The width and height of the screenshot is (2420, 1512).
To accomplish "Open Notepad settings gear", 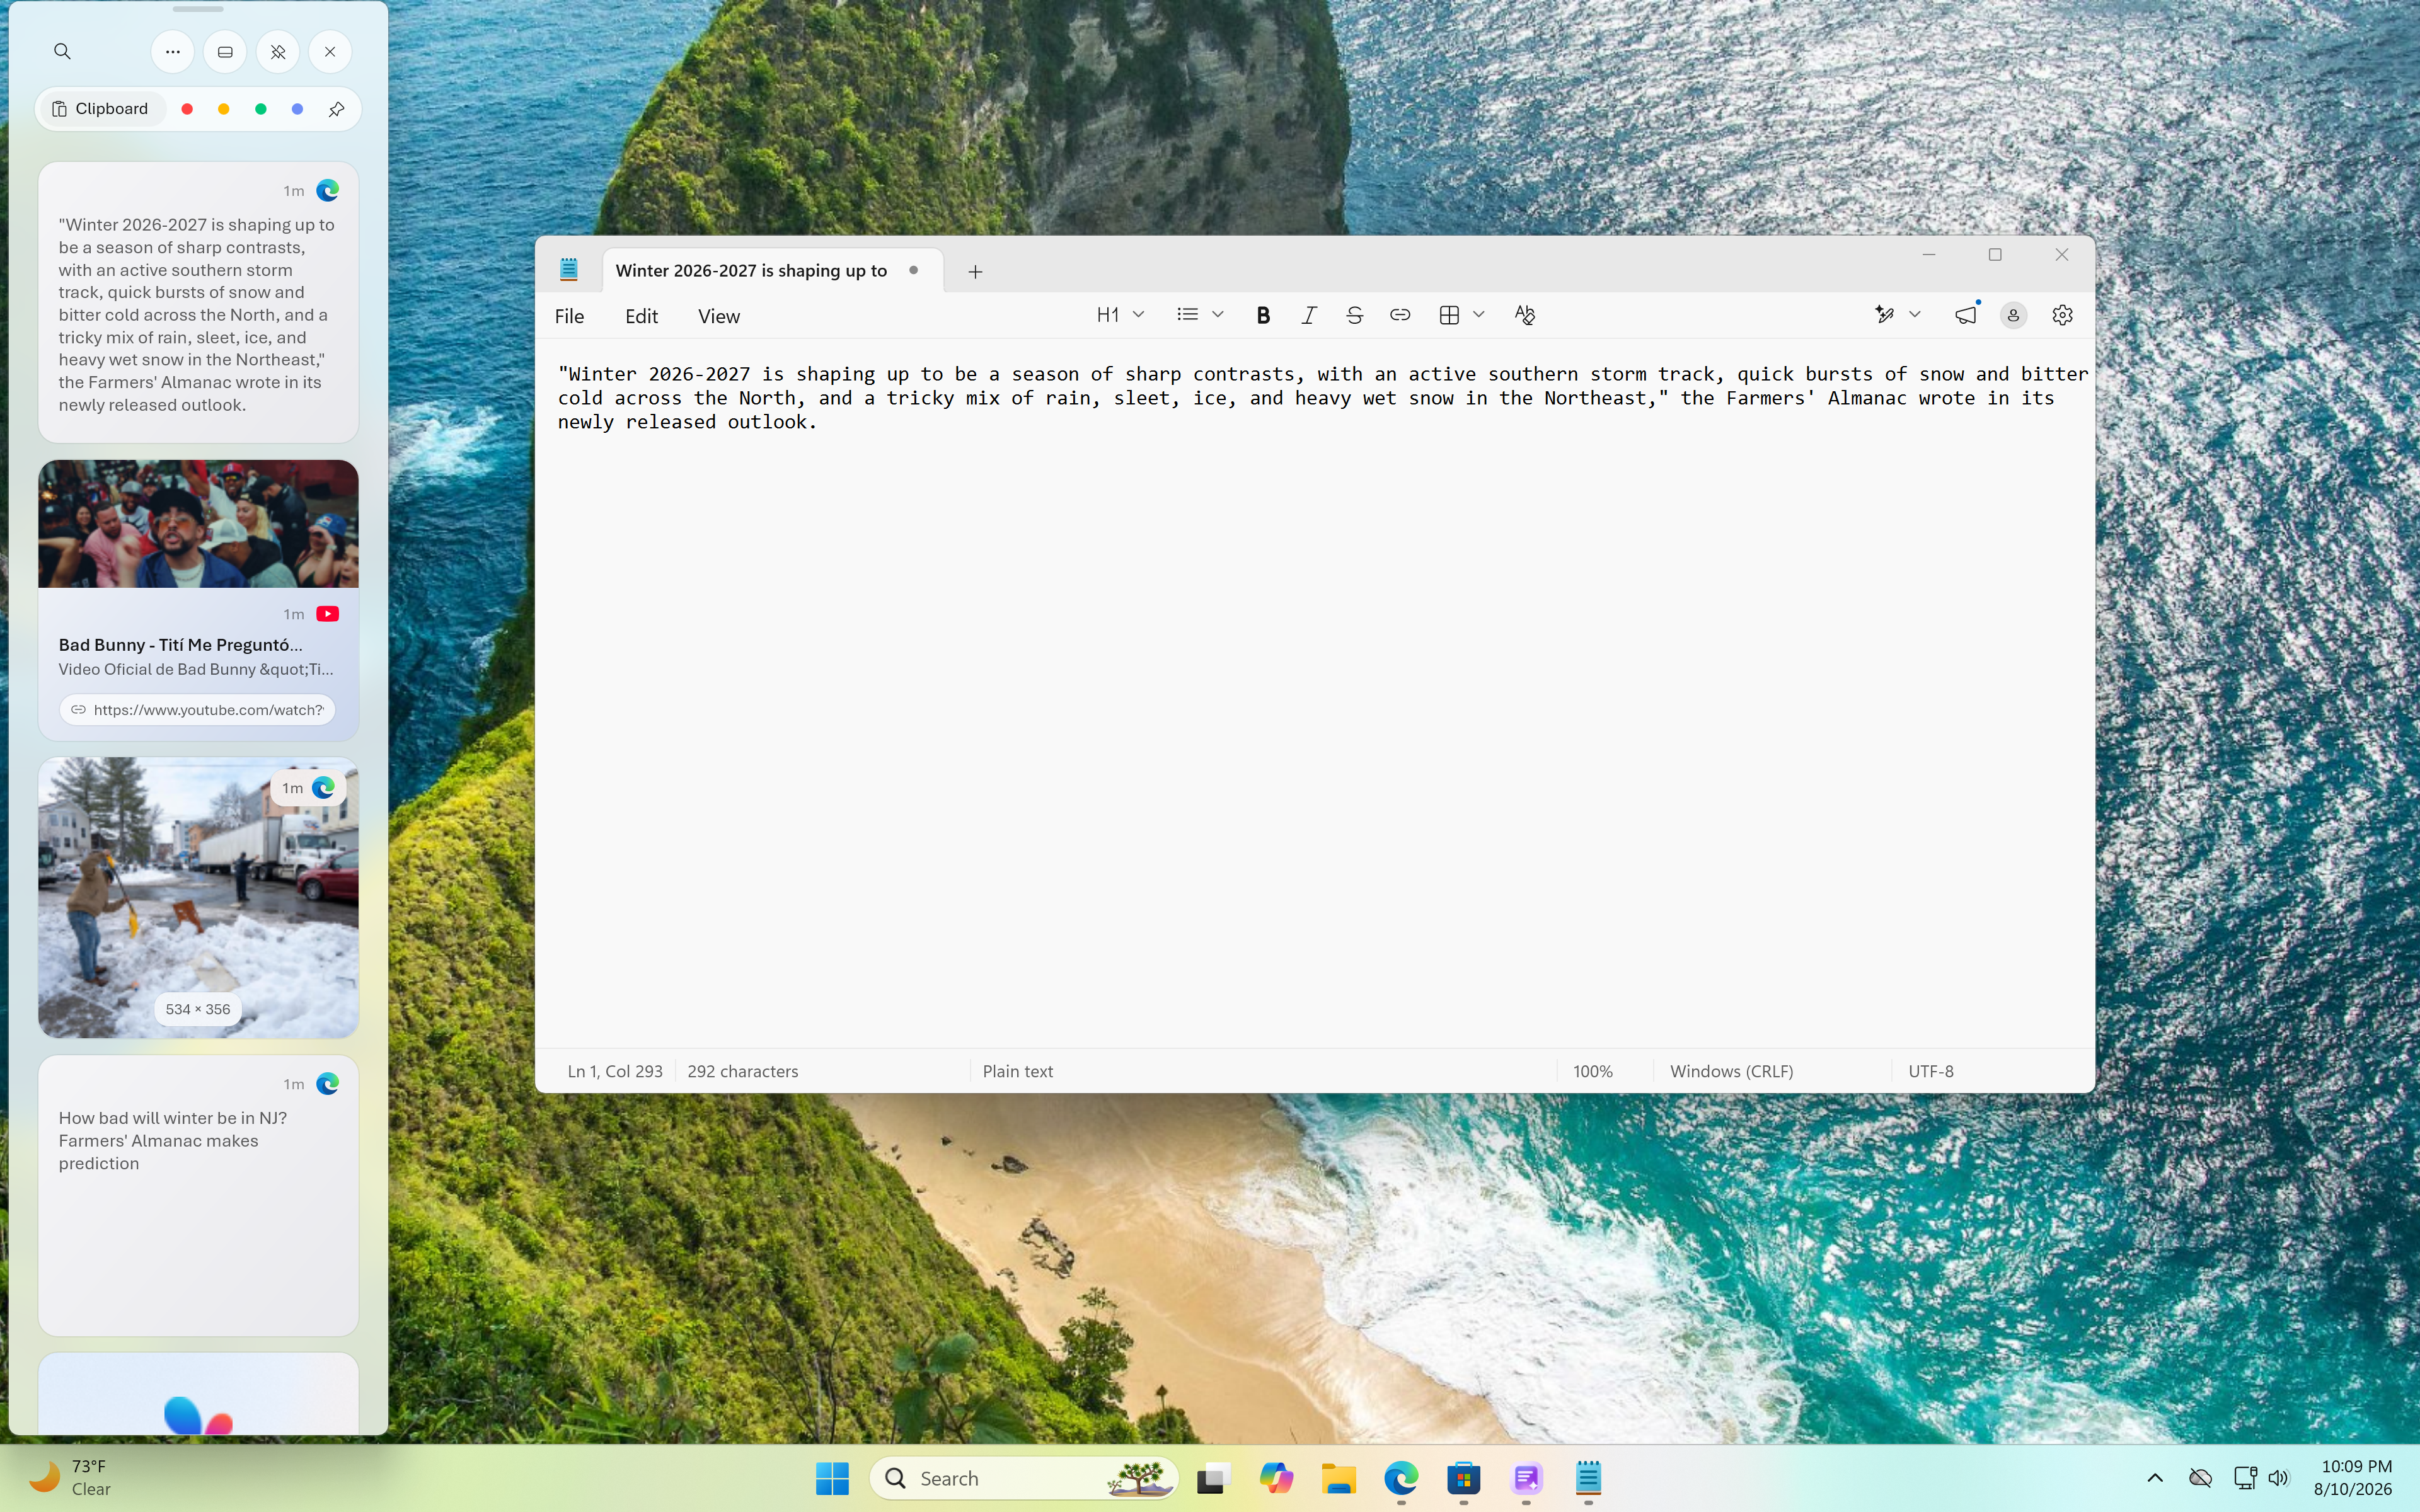I will pos(2062,315).
